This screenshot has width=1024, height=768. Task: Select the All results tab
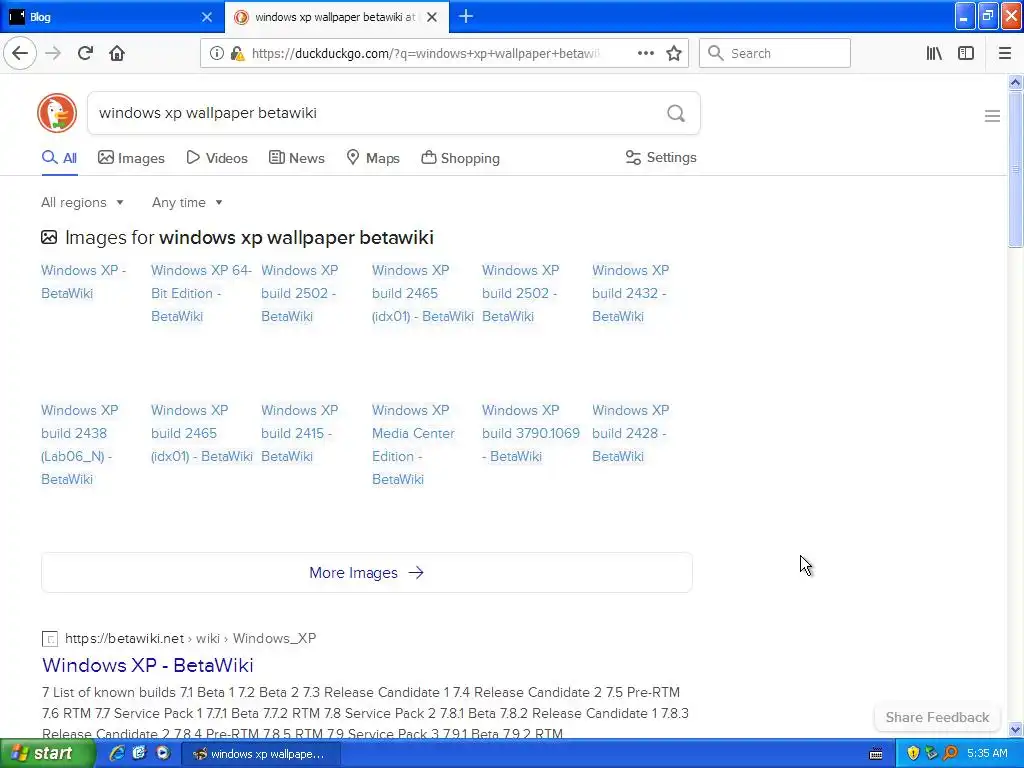(x=59, y=158)
